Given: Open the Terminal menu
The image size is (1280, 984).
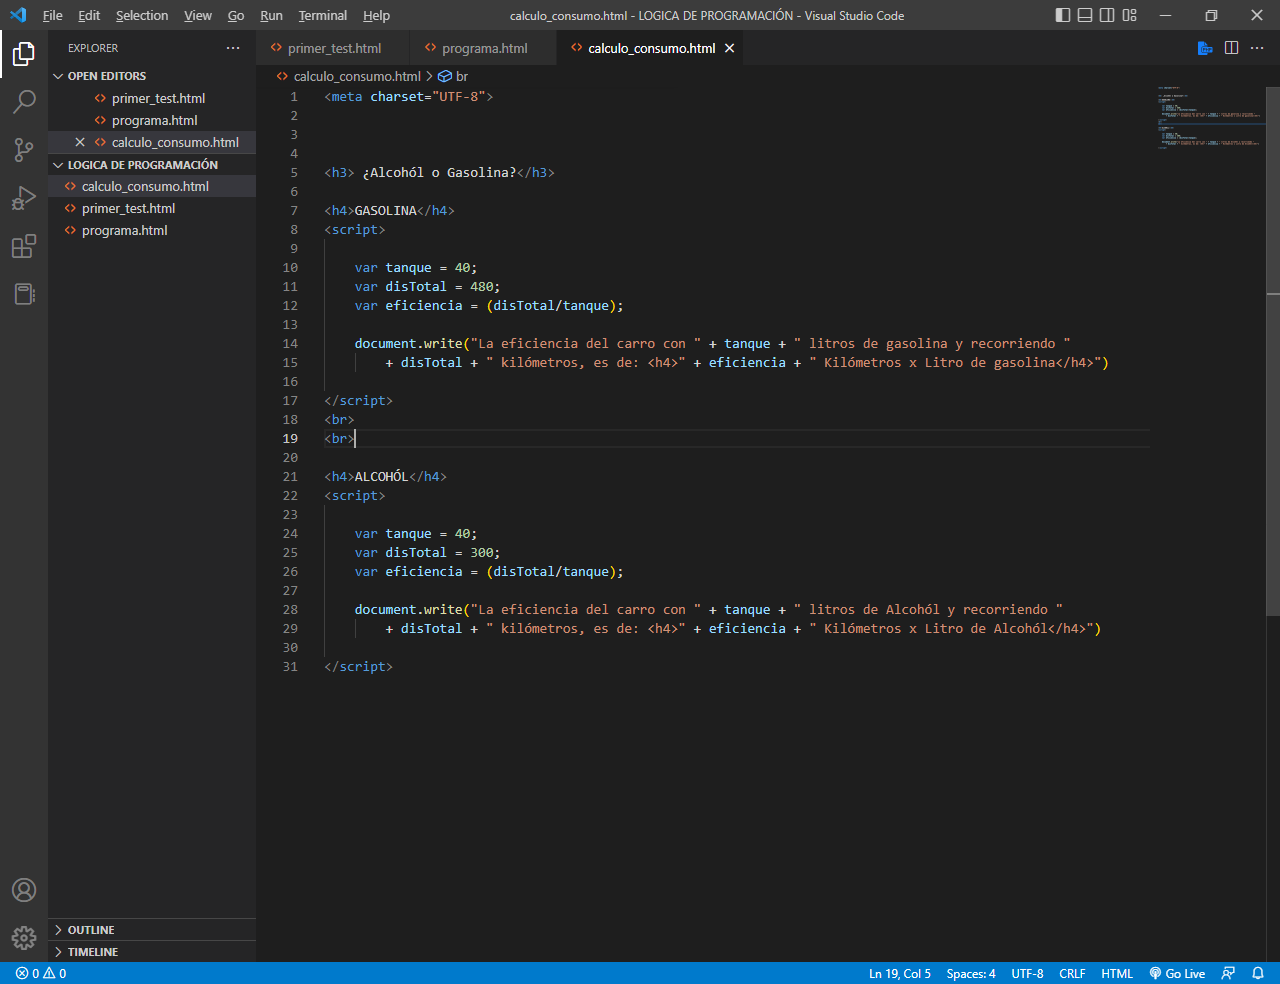Looking at the screenshot, I should pos(323,15).
